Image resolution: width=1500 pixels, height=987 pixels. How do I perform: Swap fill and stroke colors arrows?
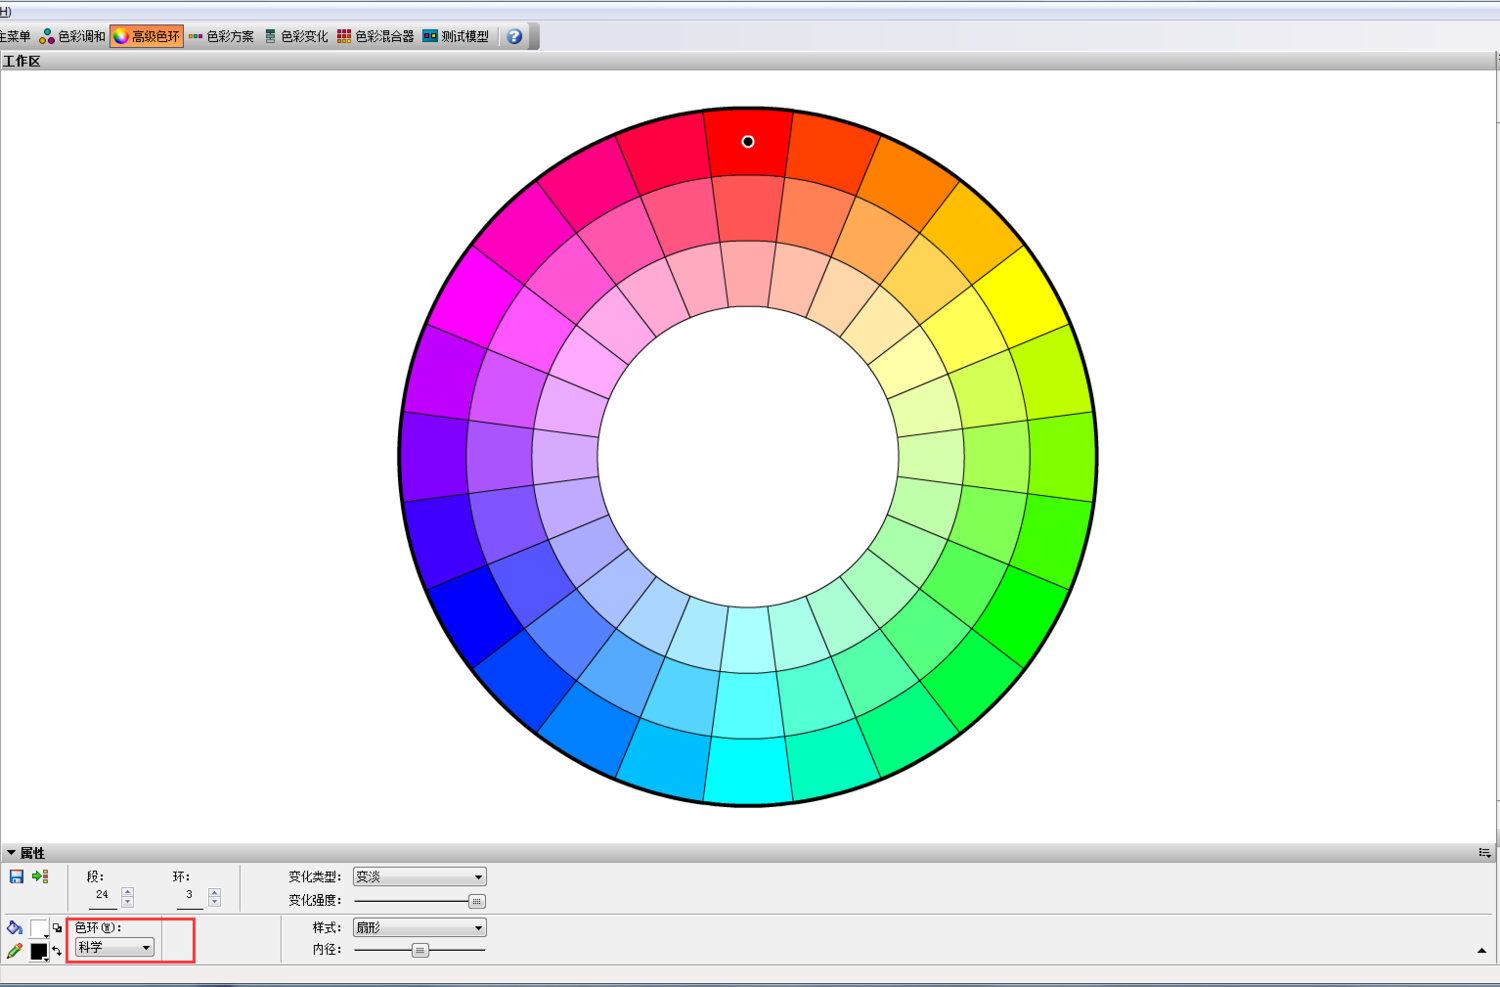pos(57,951)
